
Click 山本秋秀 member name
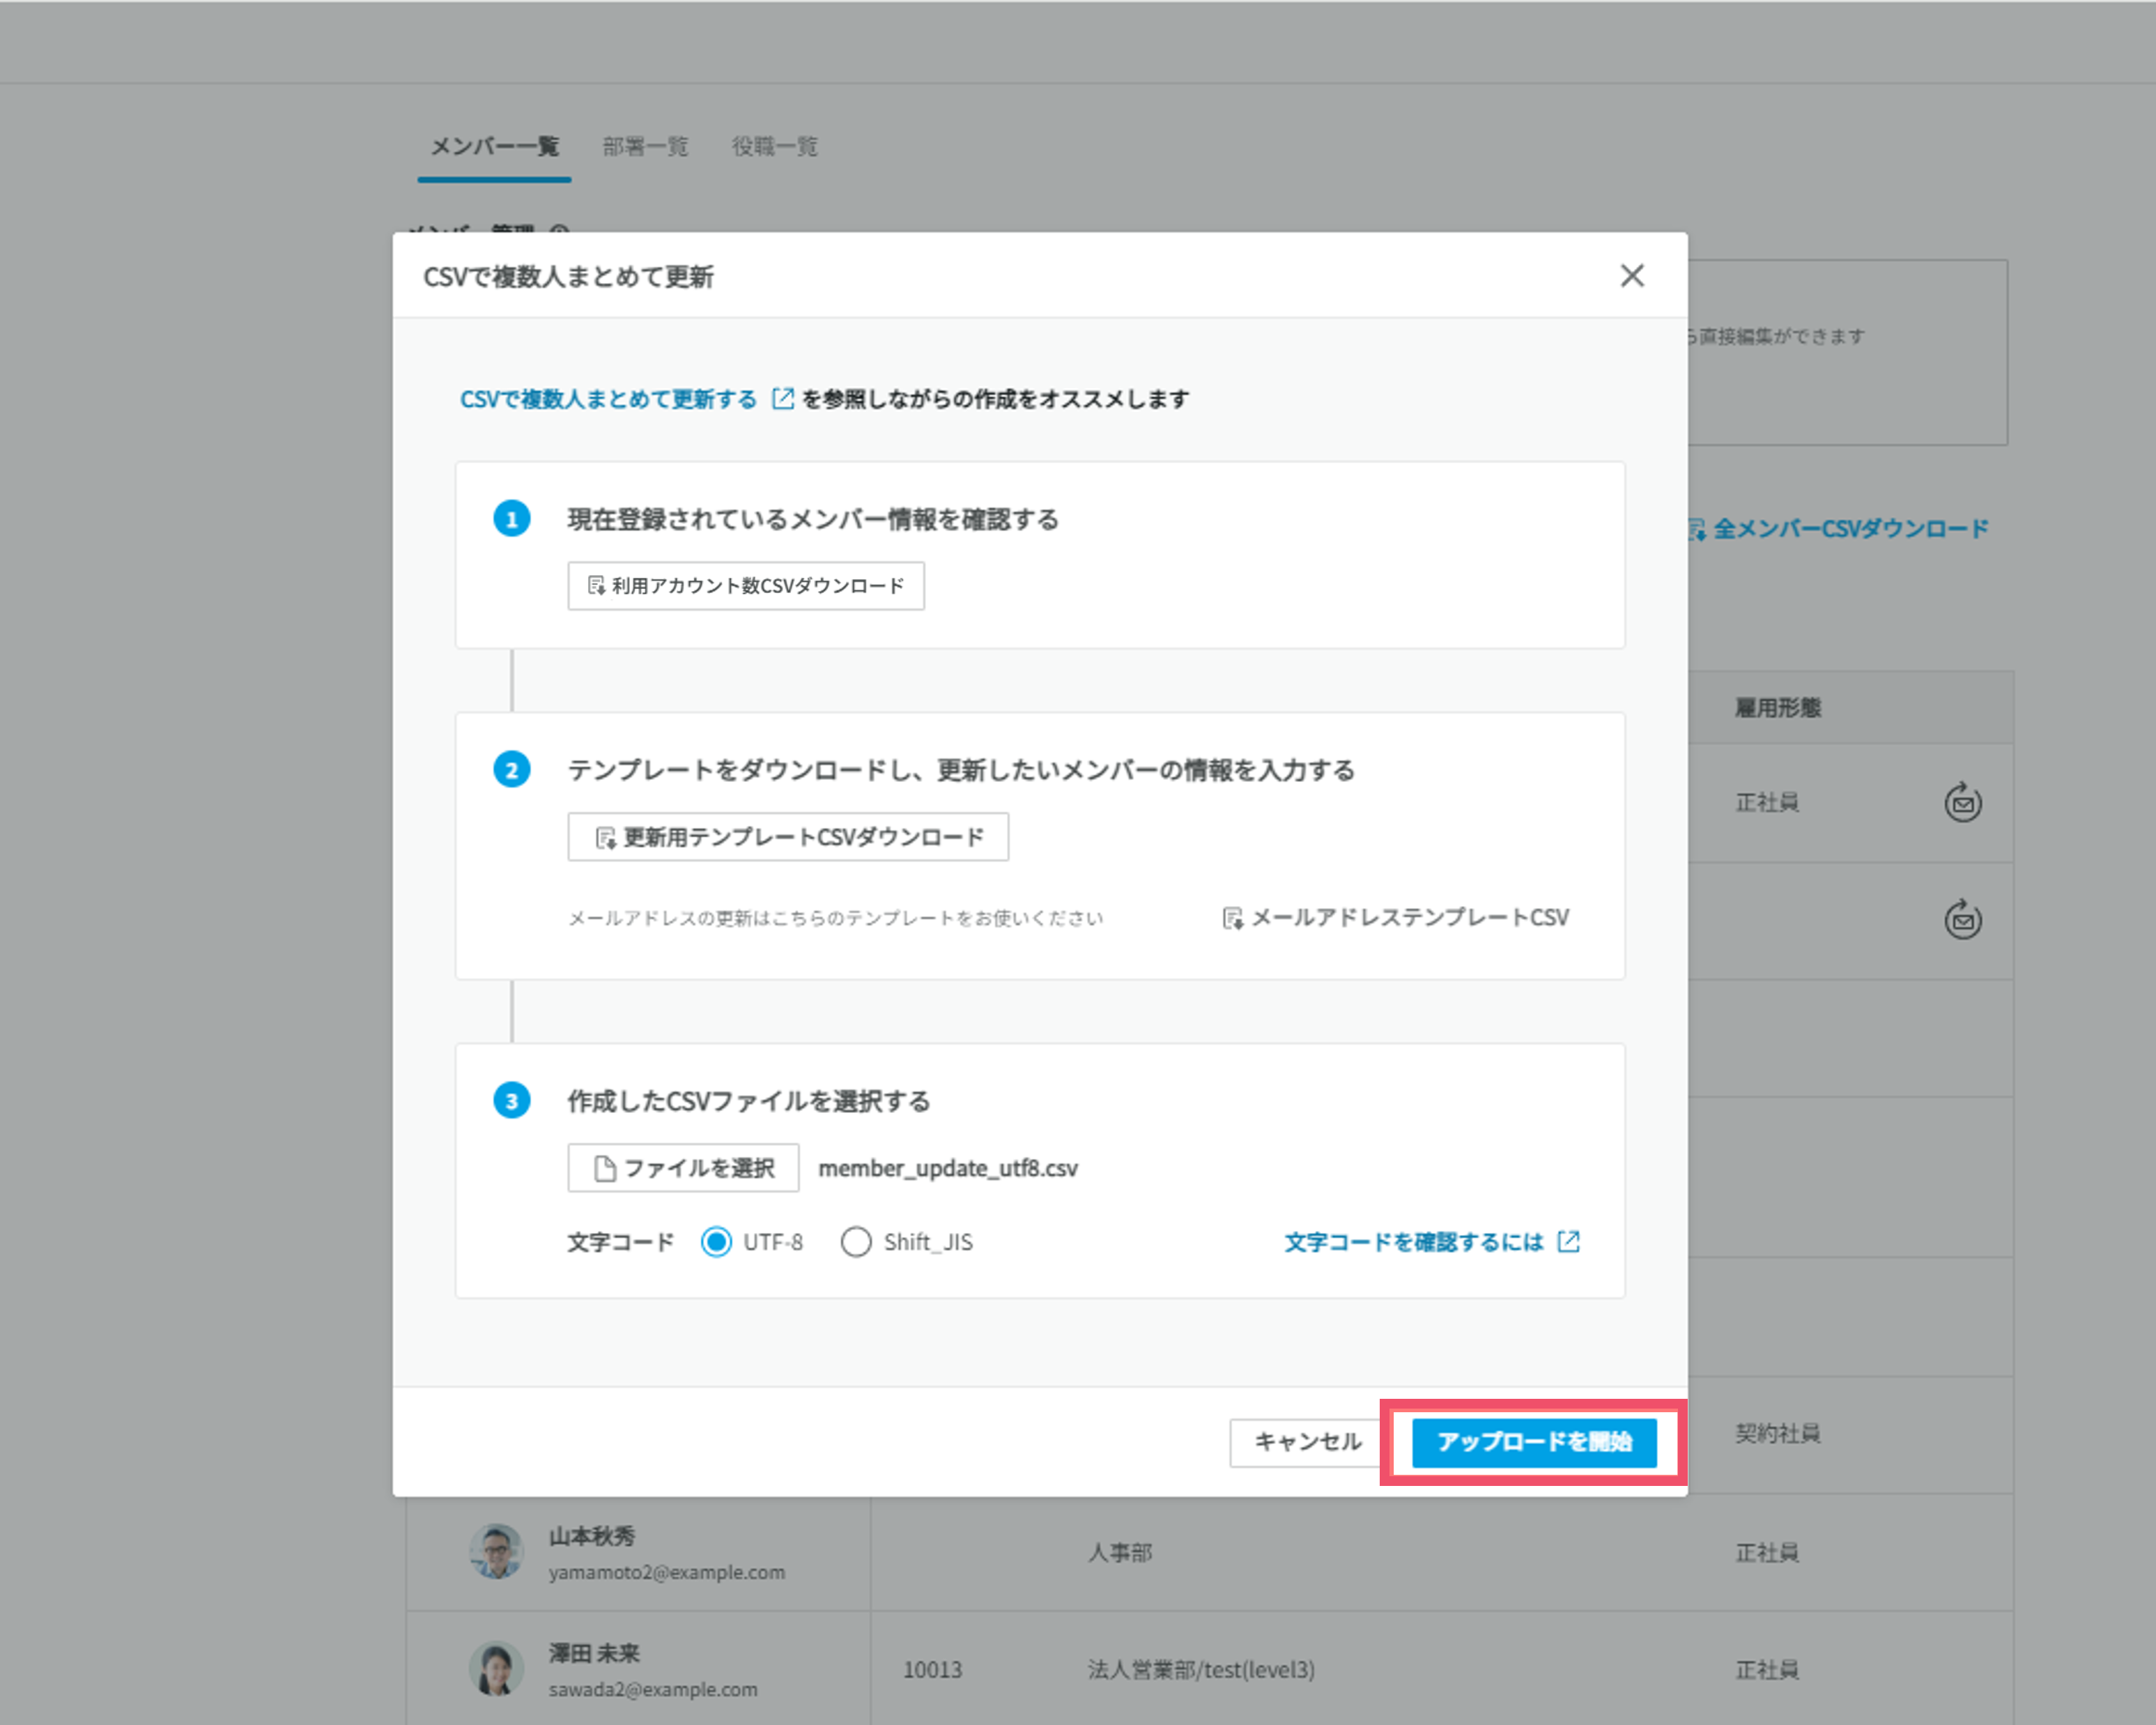tap(592, 1536)
